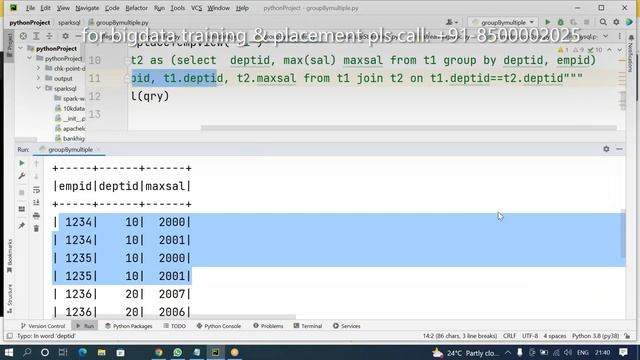Open Microsoft Edge from the taskbar

[82, 352]
